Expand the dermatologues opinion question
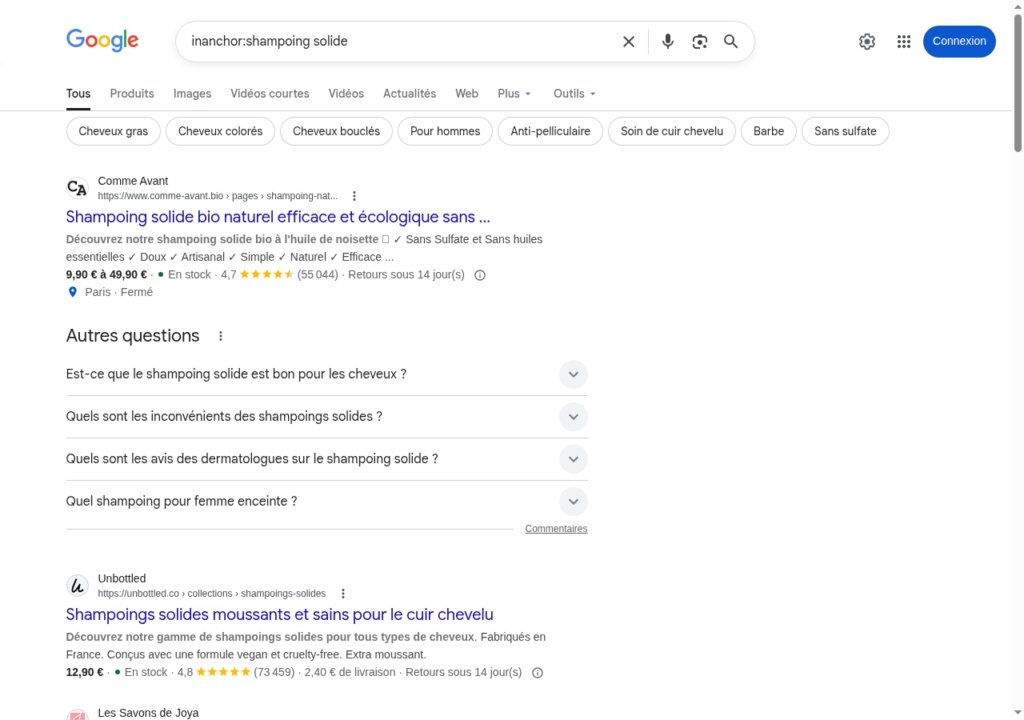 tap(573, 459)
